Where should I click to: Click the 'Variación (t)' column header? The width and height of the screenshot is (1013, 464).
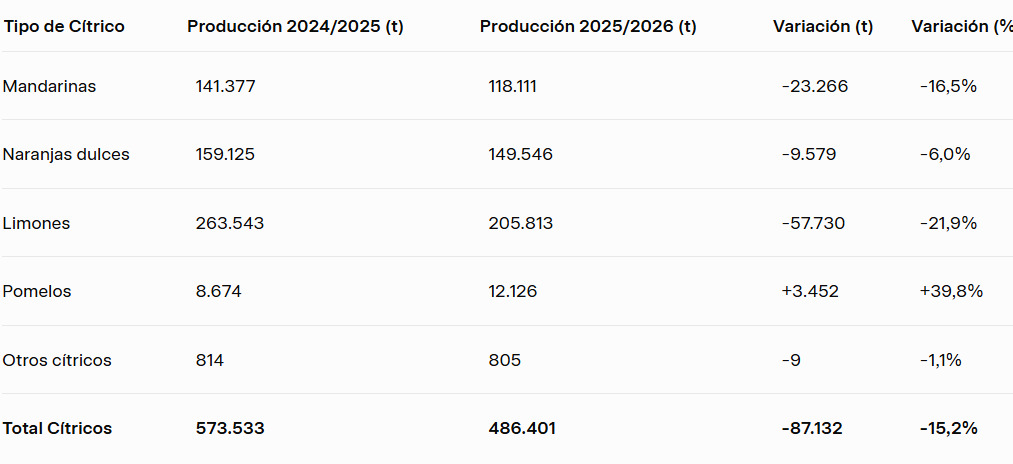[x=823, y=27]
